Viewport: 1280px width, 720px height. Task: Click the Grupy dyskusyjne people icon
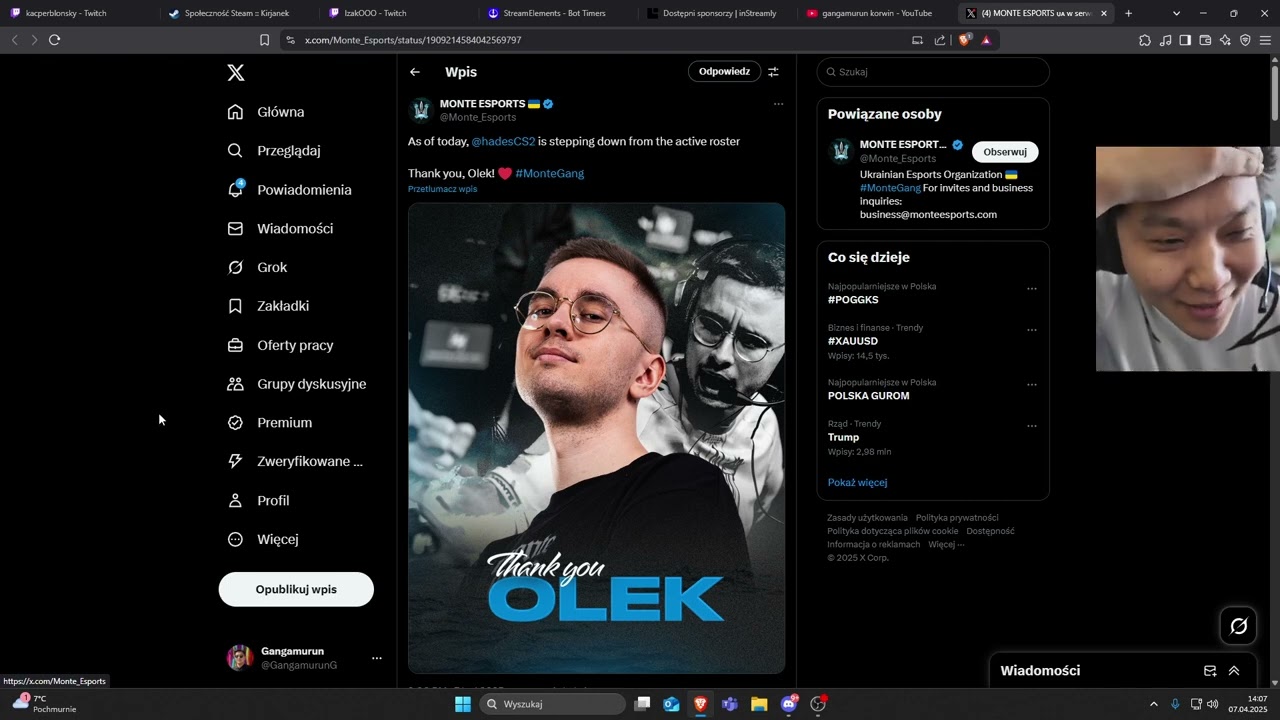[235, 384]
